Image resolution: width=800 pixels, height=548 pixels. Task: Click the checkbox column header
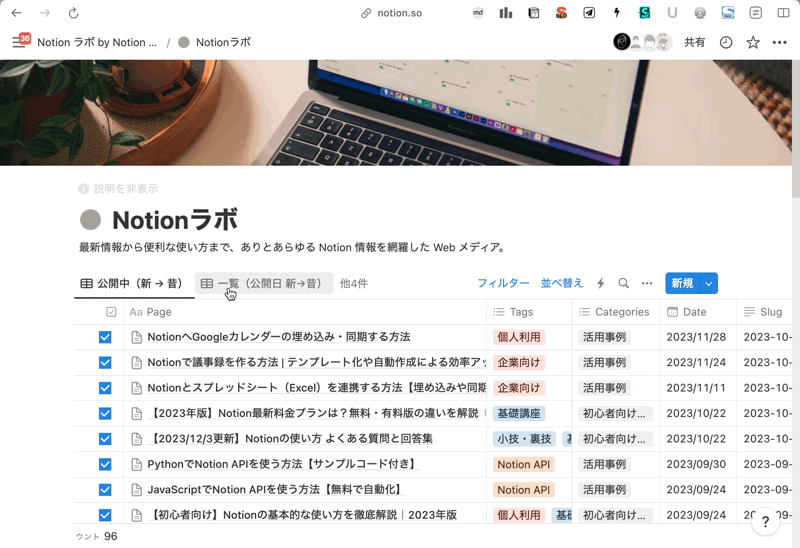(x=111, y=312)
